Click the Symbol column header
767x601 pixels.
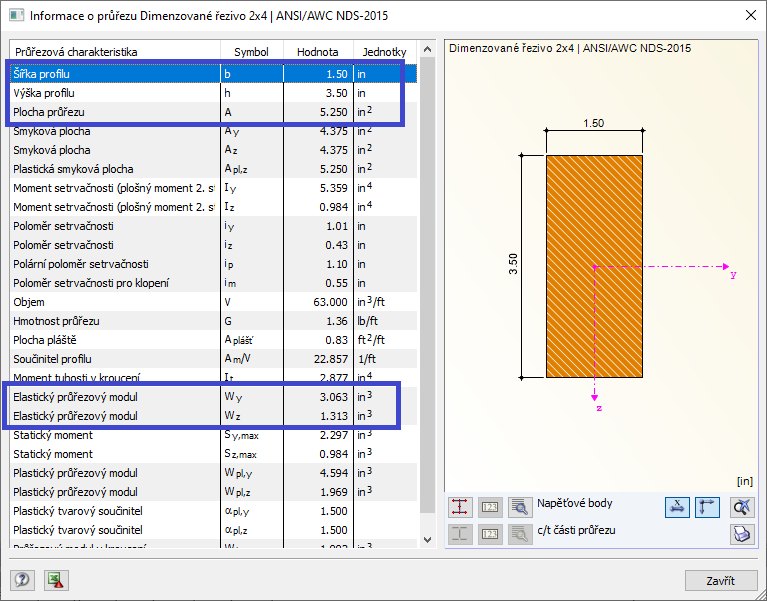(x=251, y=52)
